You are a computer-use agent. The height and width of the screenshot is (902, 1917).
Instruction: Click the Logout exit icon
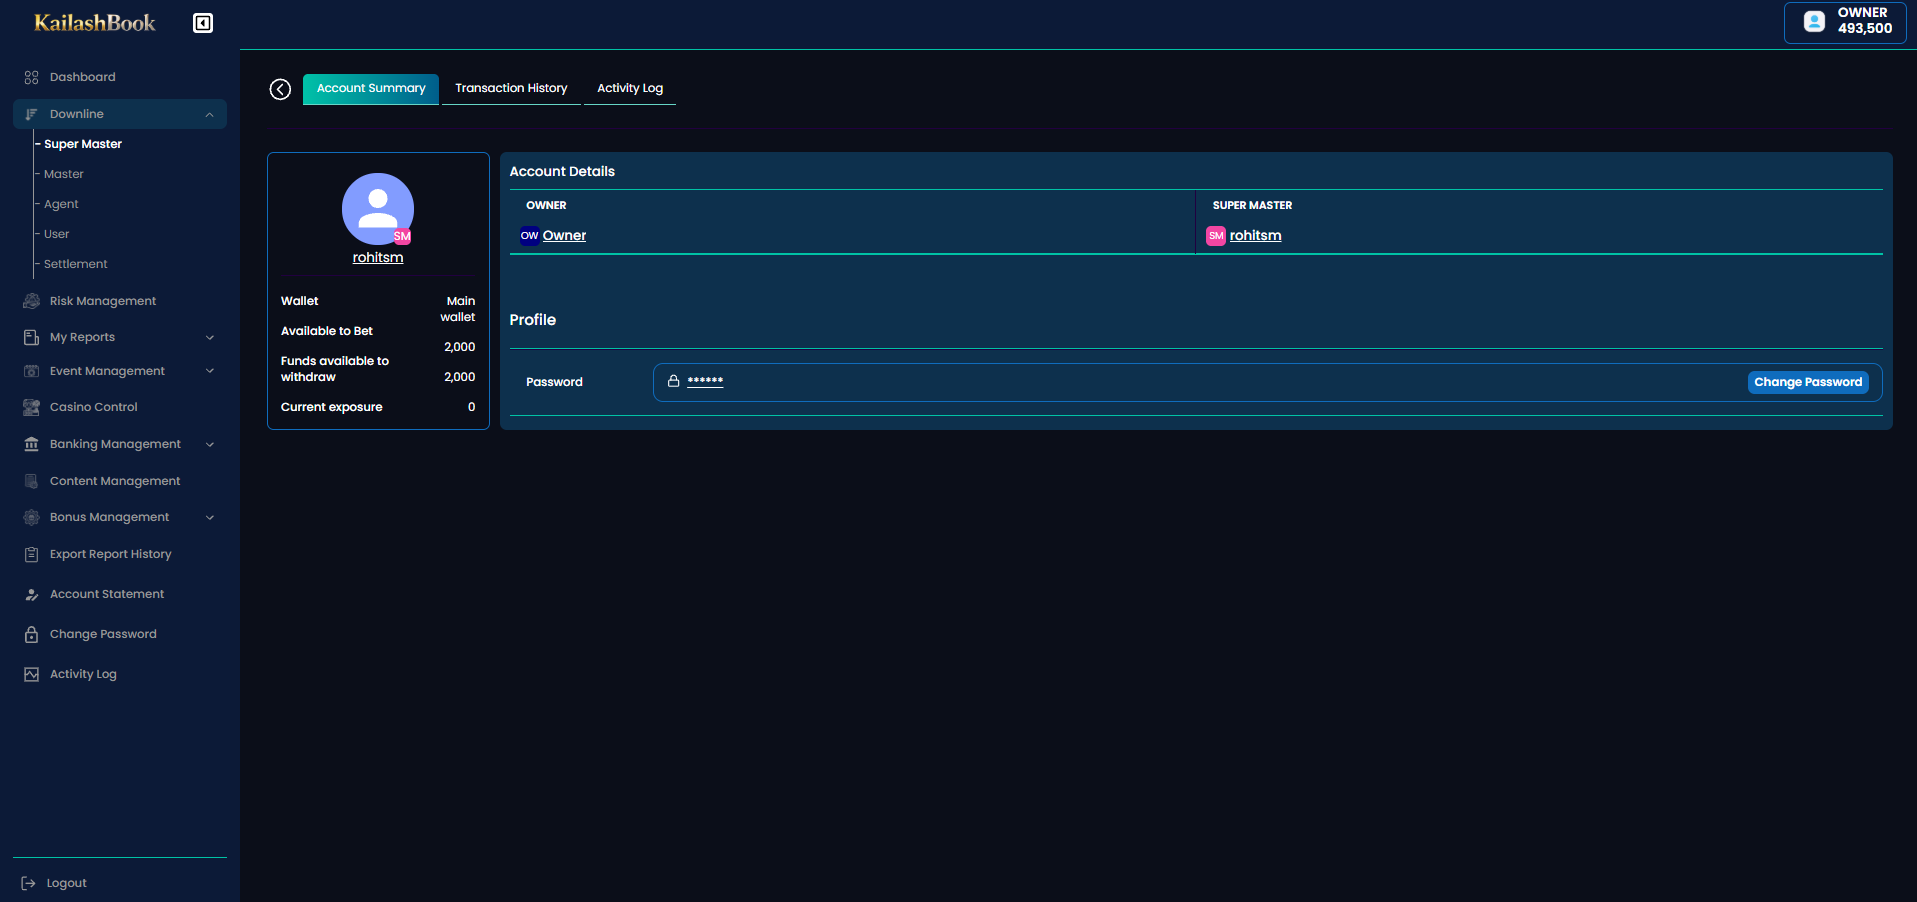pos(29,883)
